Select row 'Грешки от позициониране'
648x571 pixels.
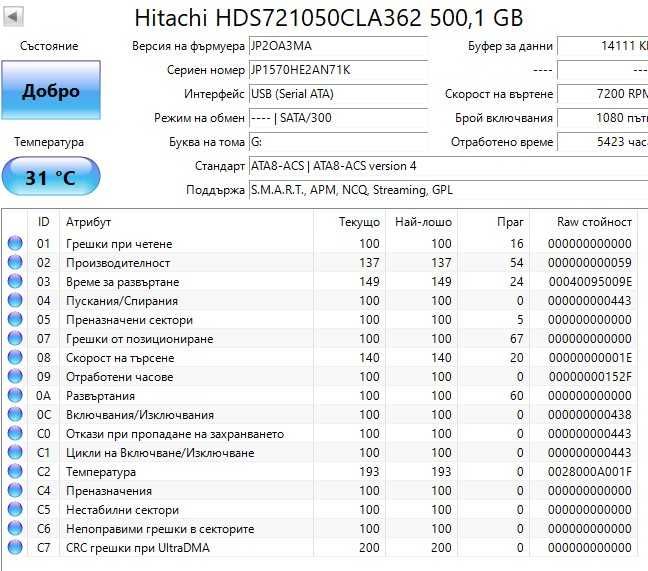pyautogui.click(x=321, y=338)
